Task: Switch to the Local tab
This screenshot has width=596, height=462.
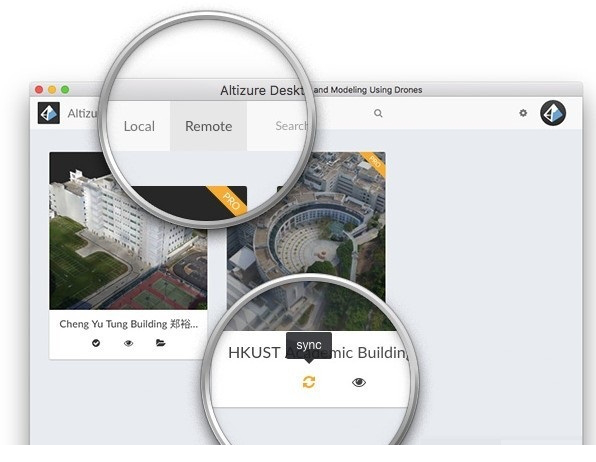Action: 139,126
